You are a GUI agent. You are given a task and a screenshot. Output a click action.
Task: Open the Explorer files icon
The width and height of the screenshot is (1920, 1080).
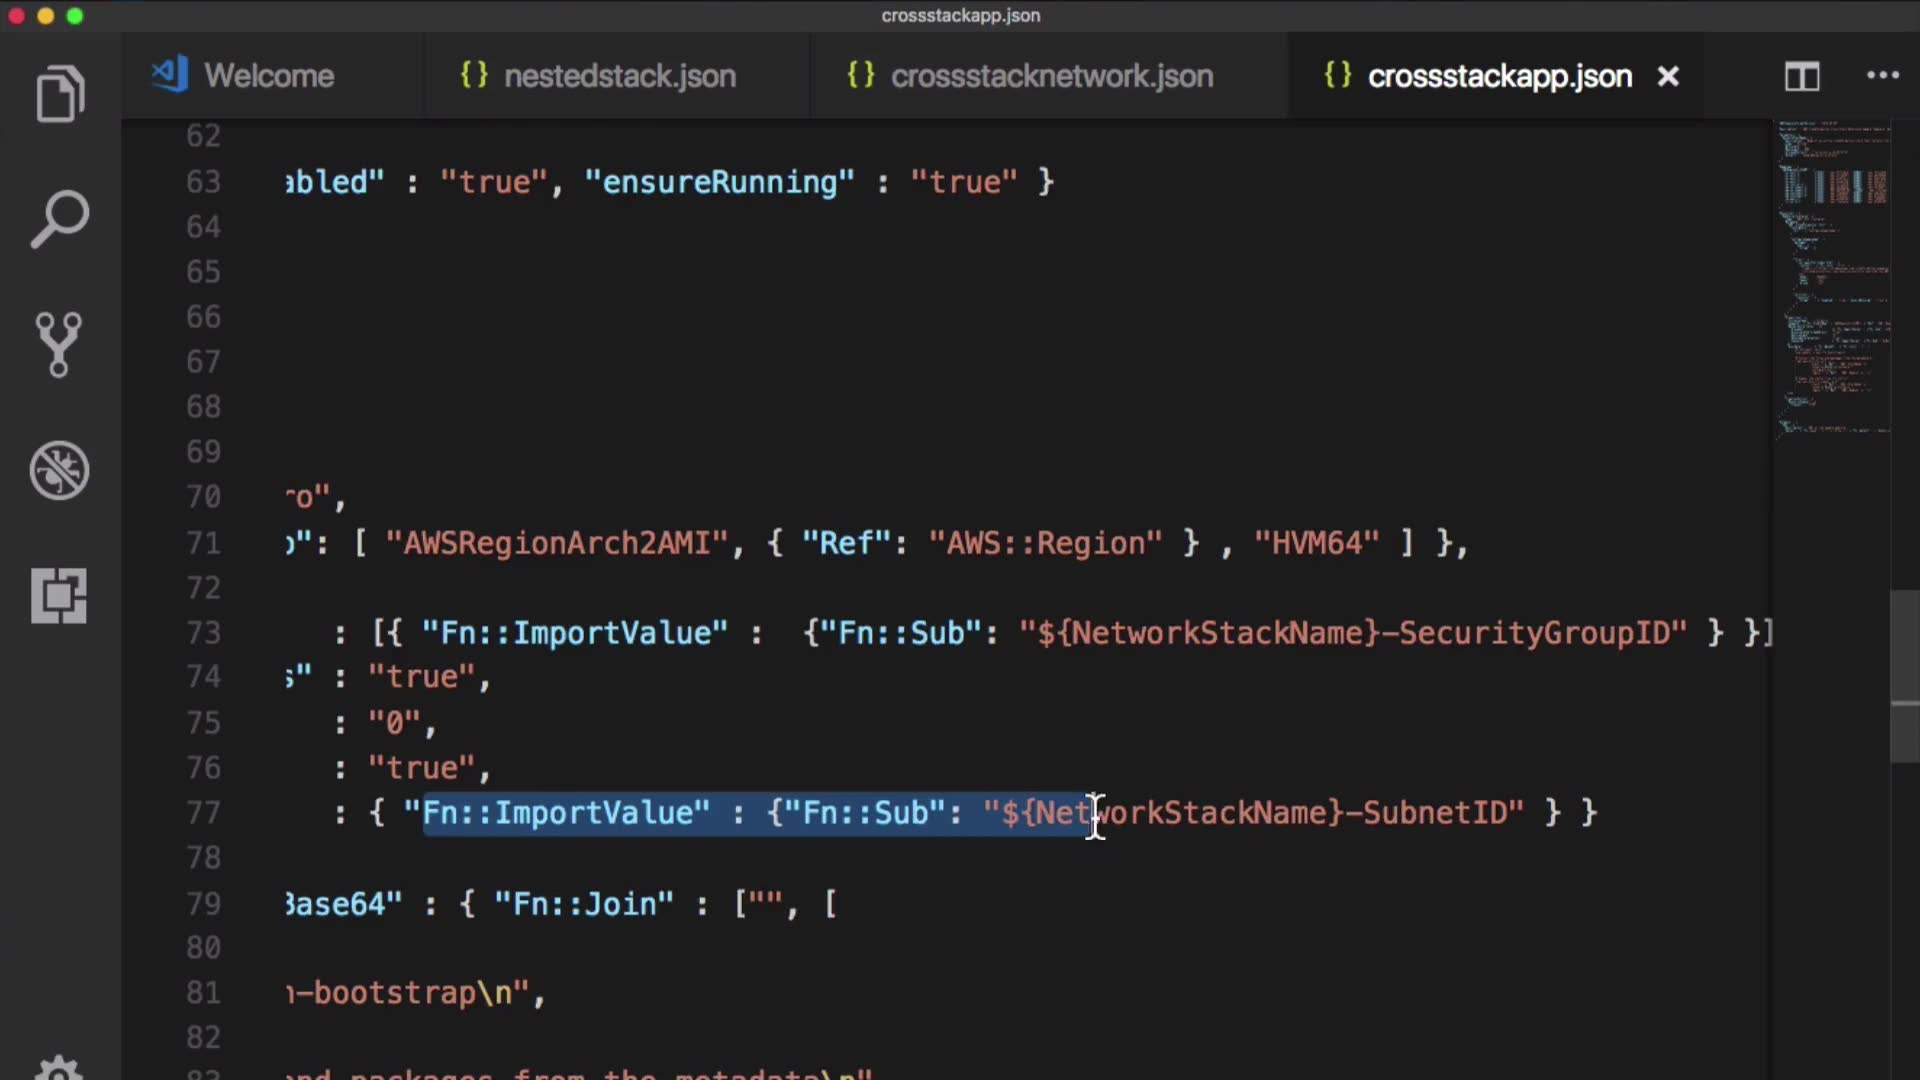[60, 94]
